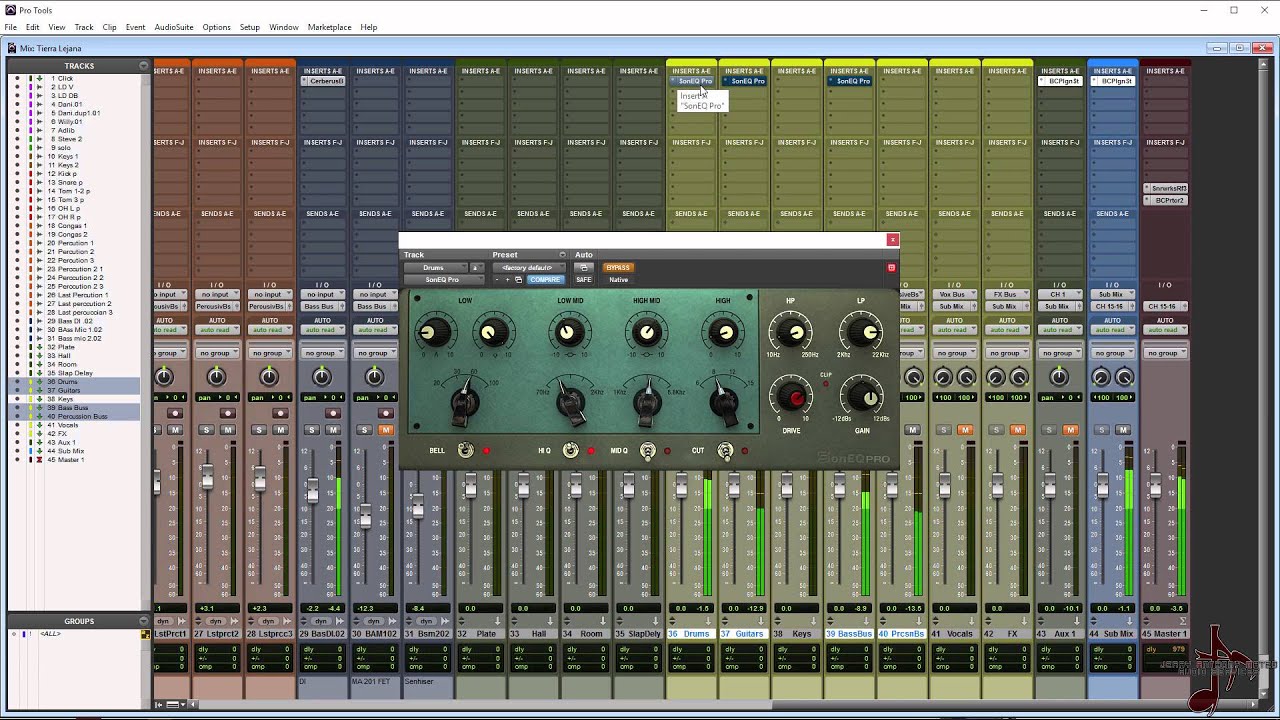Record-enable the Lstprct2 track

pyautogui.click(x=227, y=413)
